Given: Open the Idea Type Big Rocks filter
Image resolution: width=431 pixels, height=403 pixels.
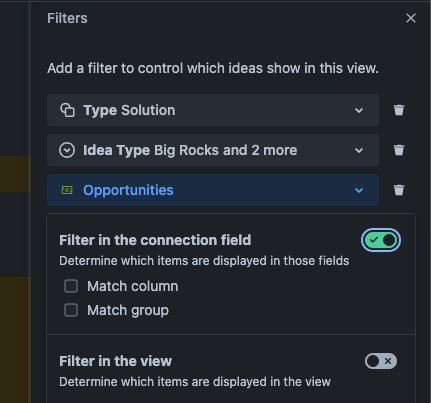Looking at the screenshot, I should pos(213,150).
